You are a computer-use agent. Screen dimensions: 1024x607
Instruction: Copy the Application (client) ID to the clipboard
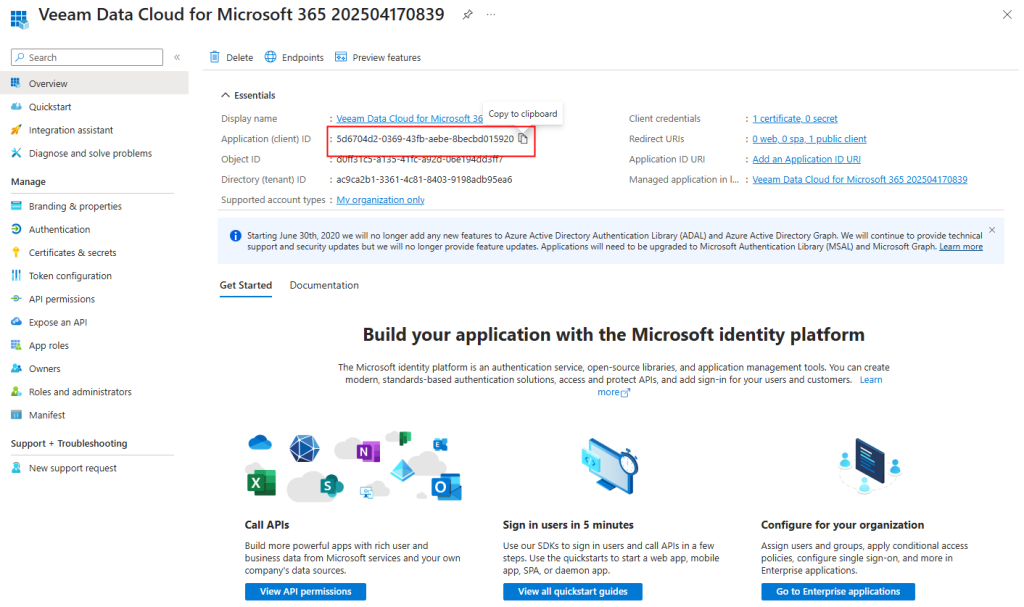523,139
